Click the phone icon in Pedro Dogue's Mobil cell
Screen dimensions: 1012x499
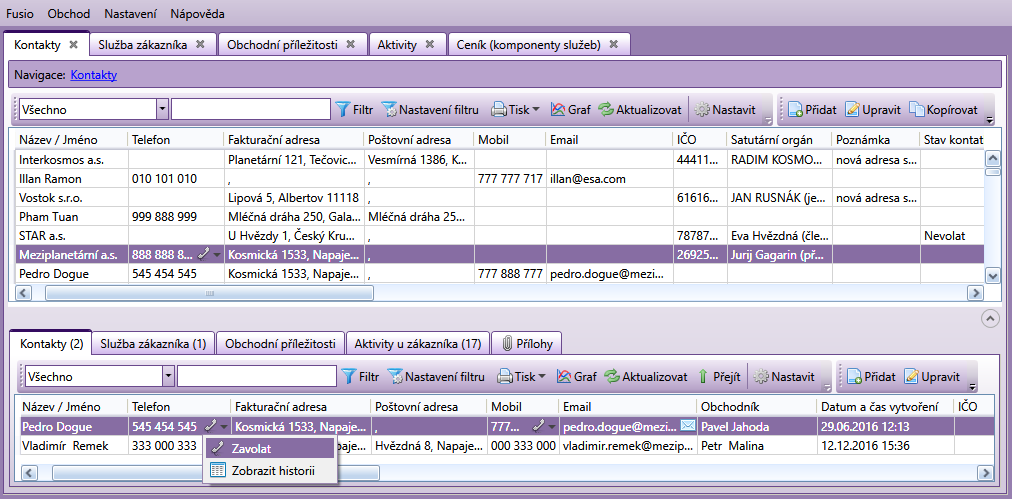click(x=537, y=426)
